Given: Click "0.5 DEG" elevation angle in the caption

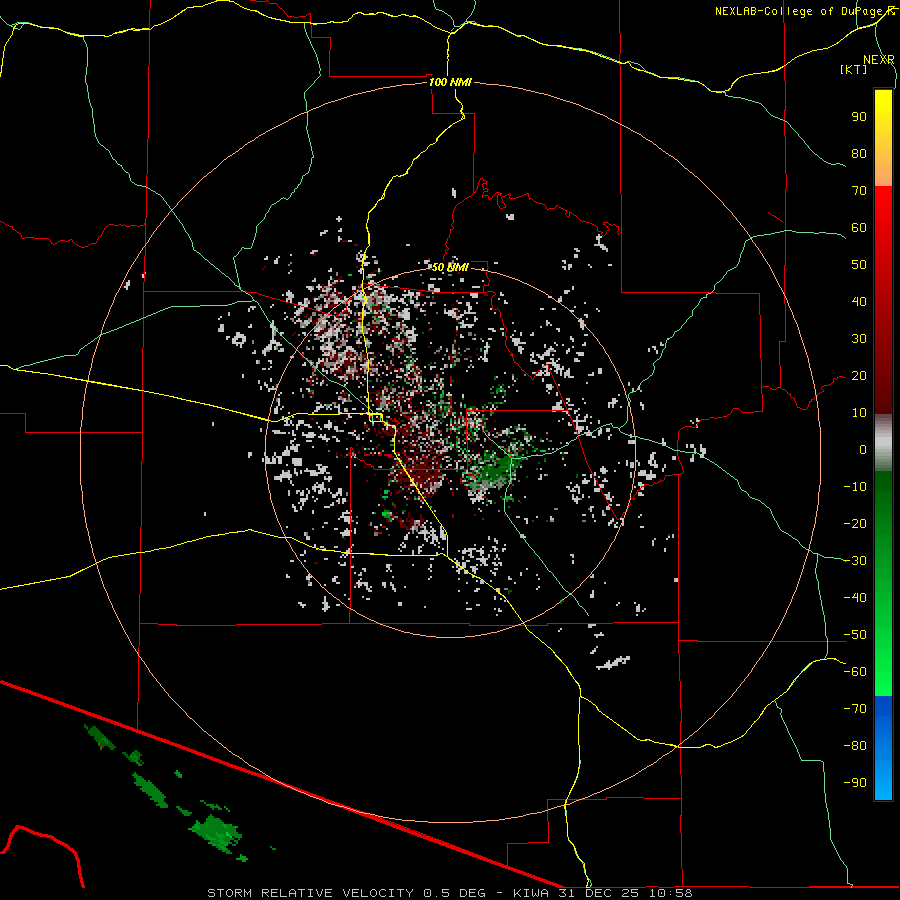Looking at the screenshot, I should coord(455,893).
